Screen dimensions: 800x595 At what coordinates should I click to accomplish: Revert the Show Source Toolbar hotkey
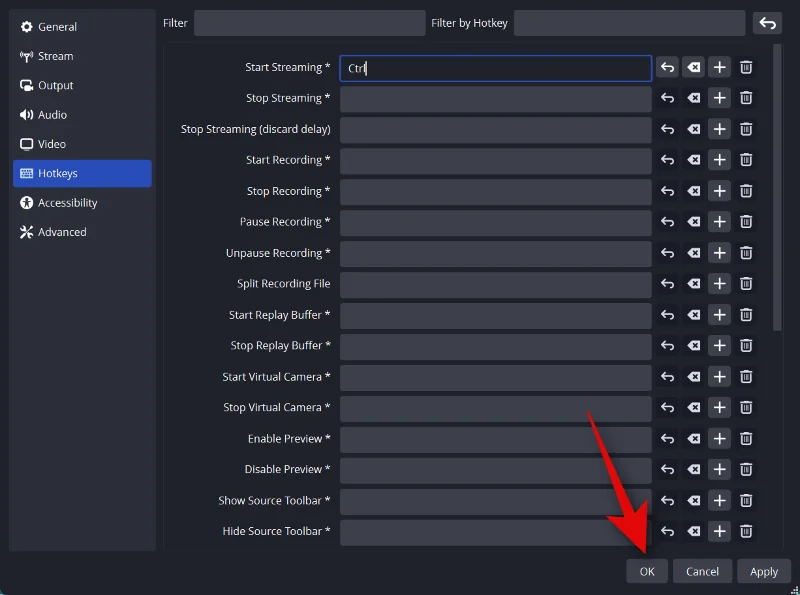(667, 501)
